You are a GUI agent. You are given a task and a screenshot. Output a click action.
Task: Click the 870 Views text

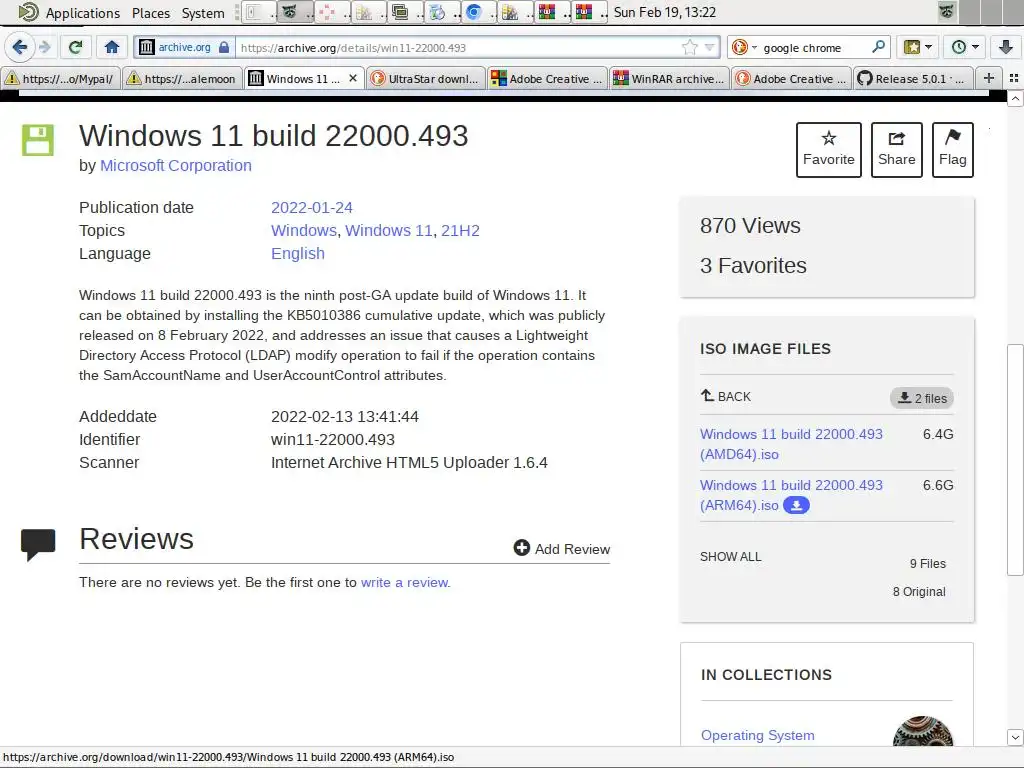pos(750,225)
